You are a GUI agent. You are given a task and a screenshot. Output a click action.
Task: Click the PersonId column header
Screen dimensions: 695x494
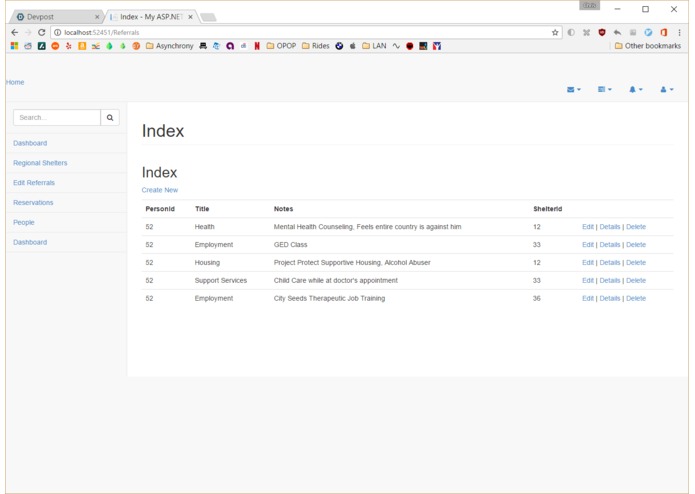[x=160, y=209]
